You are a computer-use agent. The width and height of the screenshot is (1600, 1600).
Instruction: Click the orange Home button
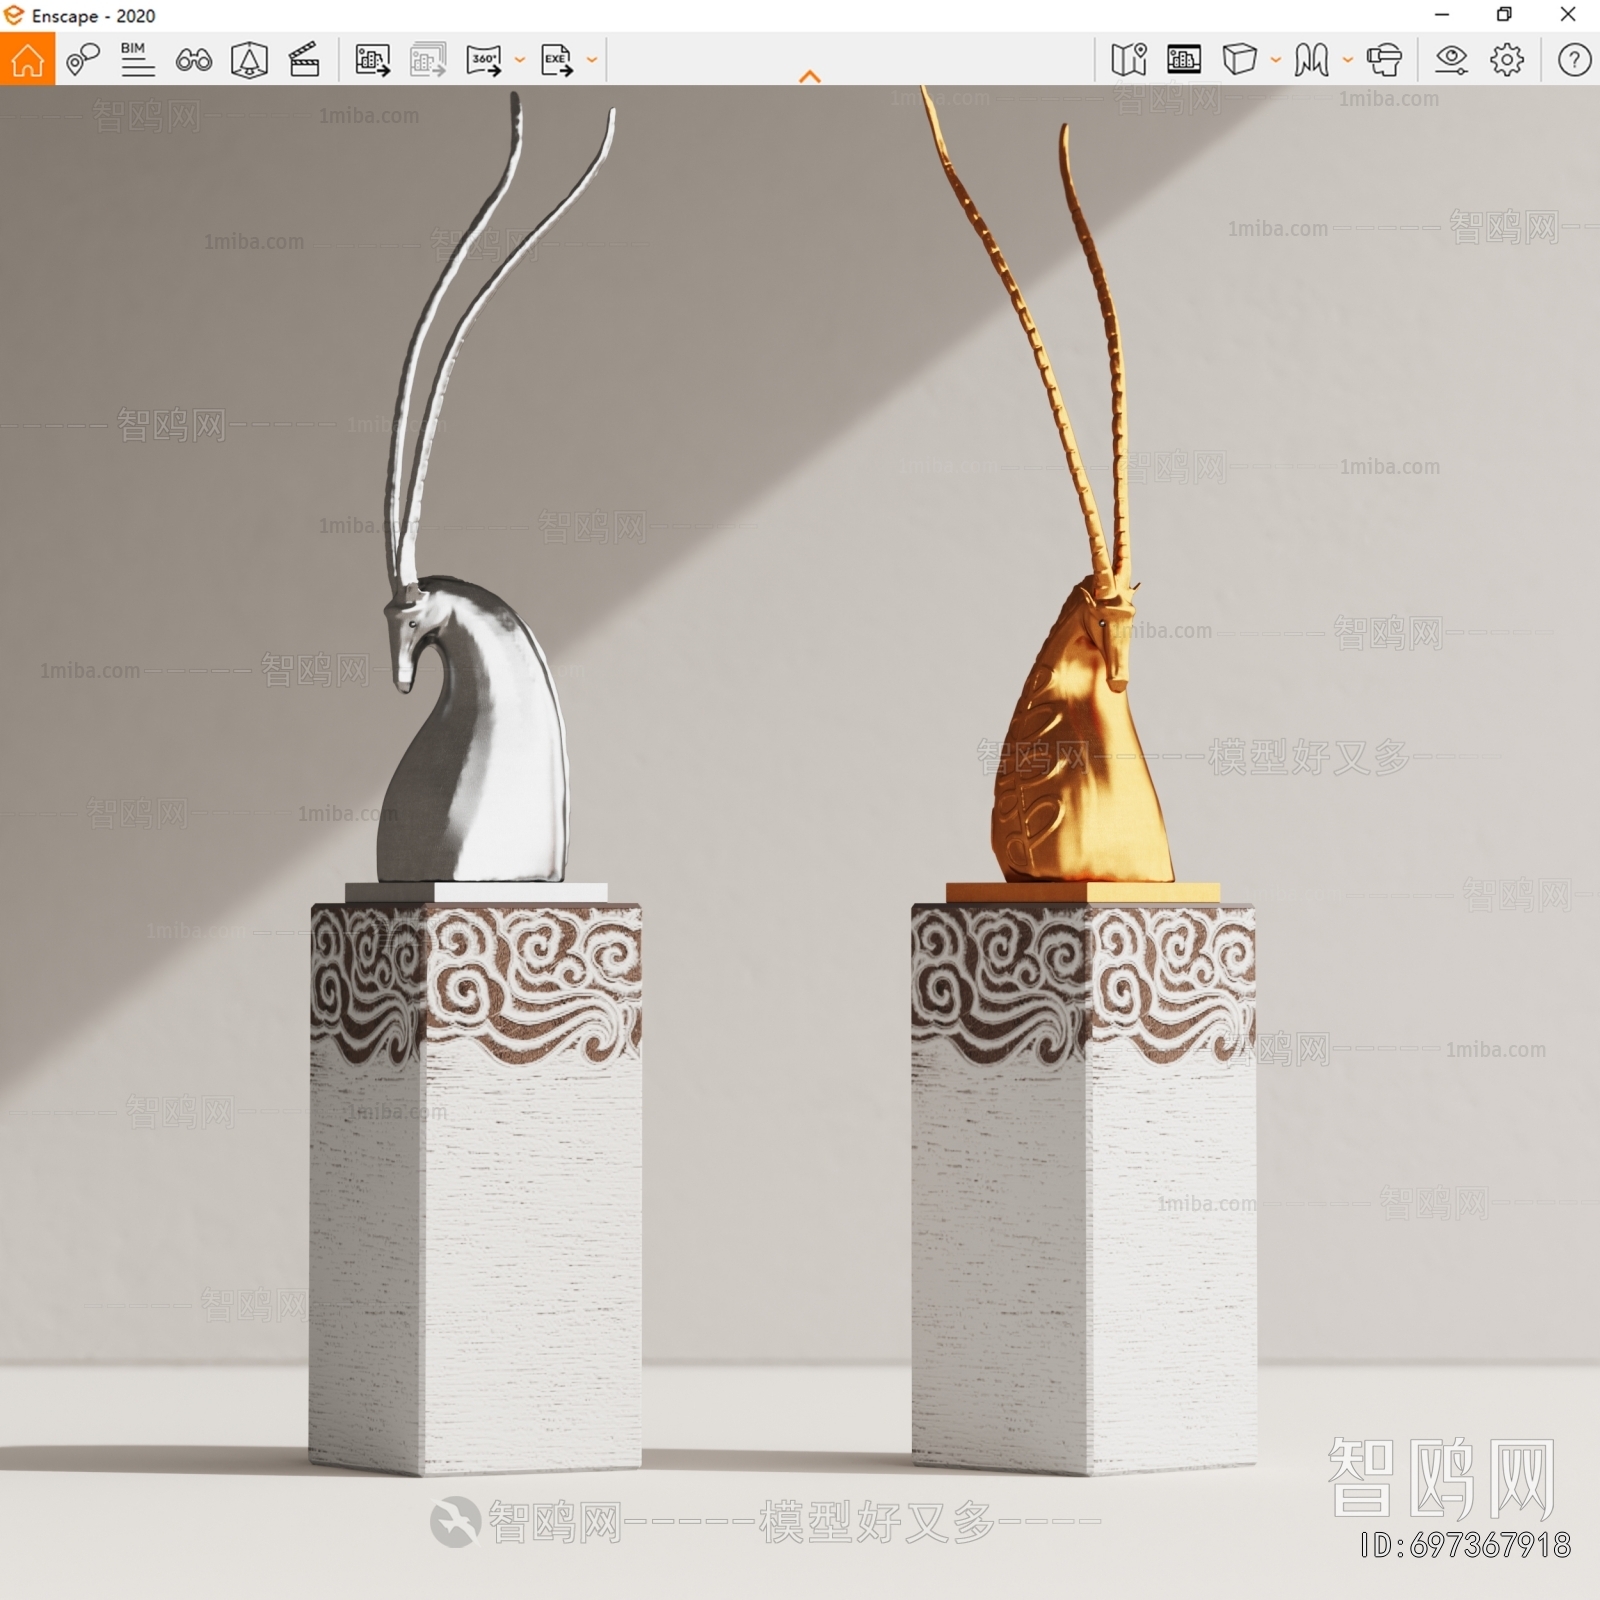tap(27, 59)
